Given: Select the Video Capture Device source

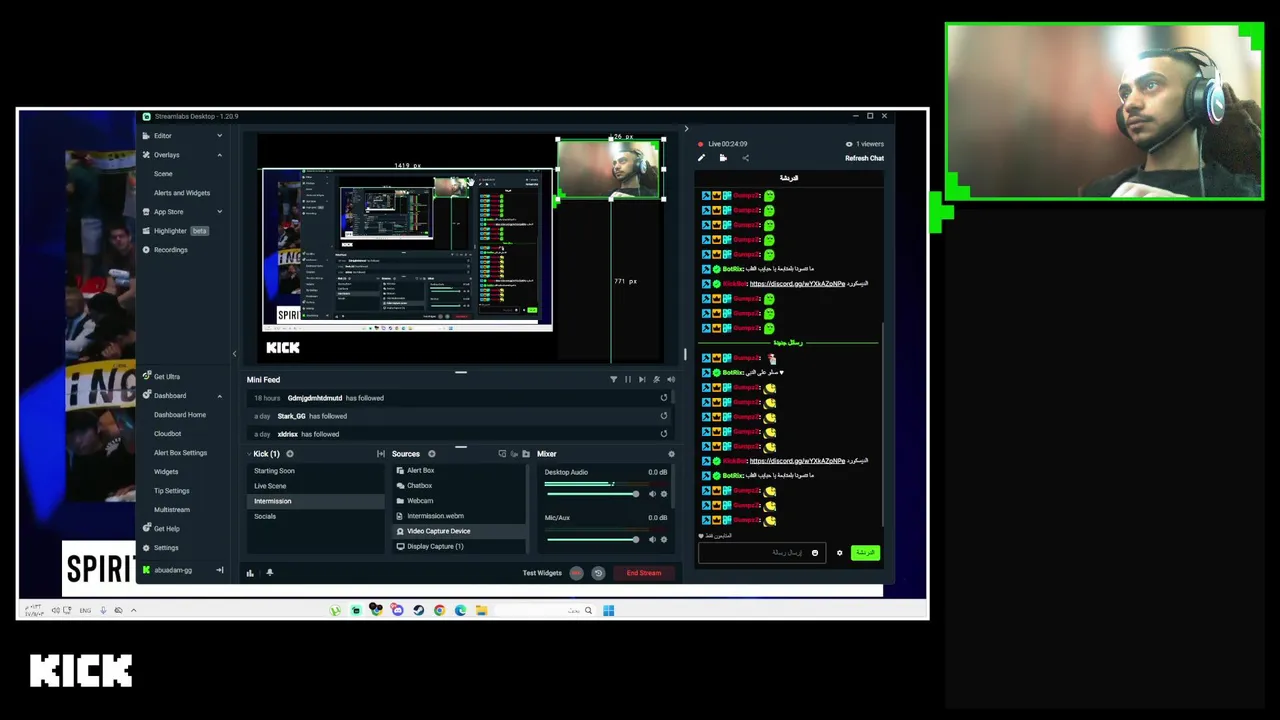Looking at the screenshot, I should point(459,531).
